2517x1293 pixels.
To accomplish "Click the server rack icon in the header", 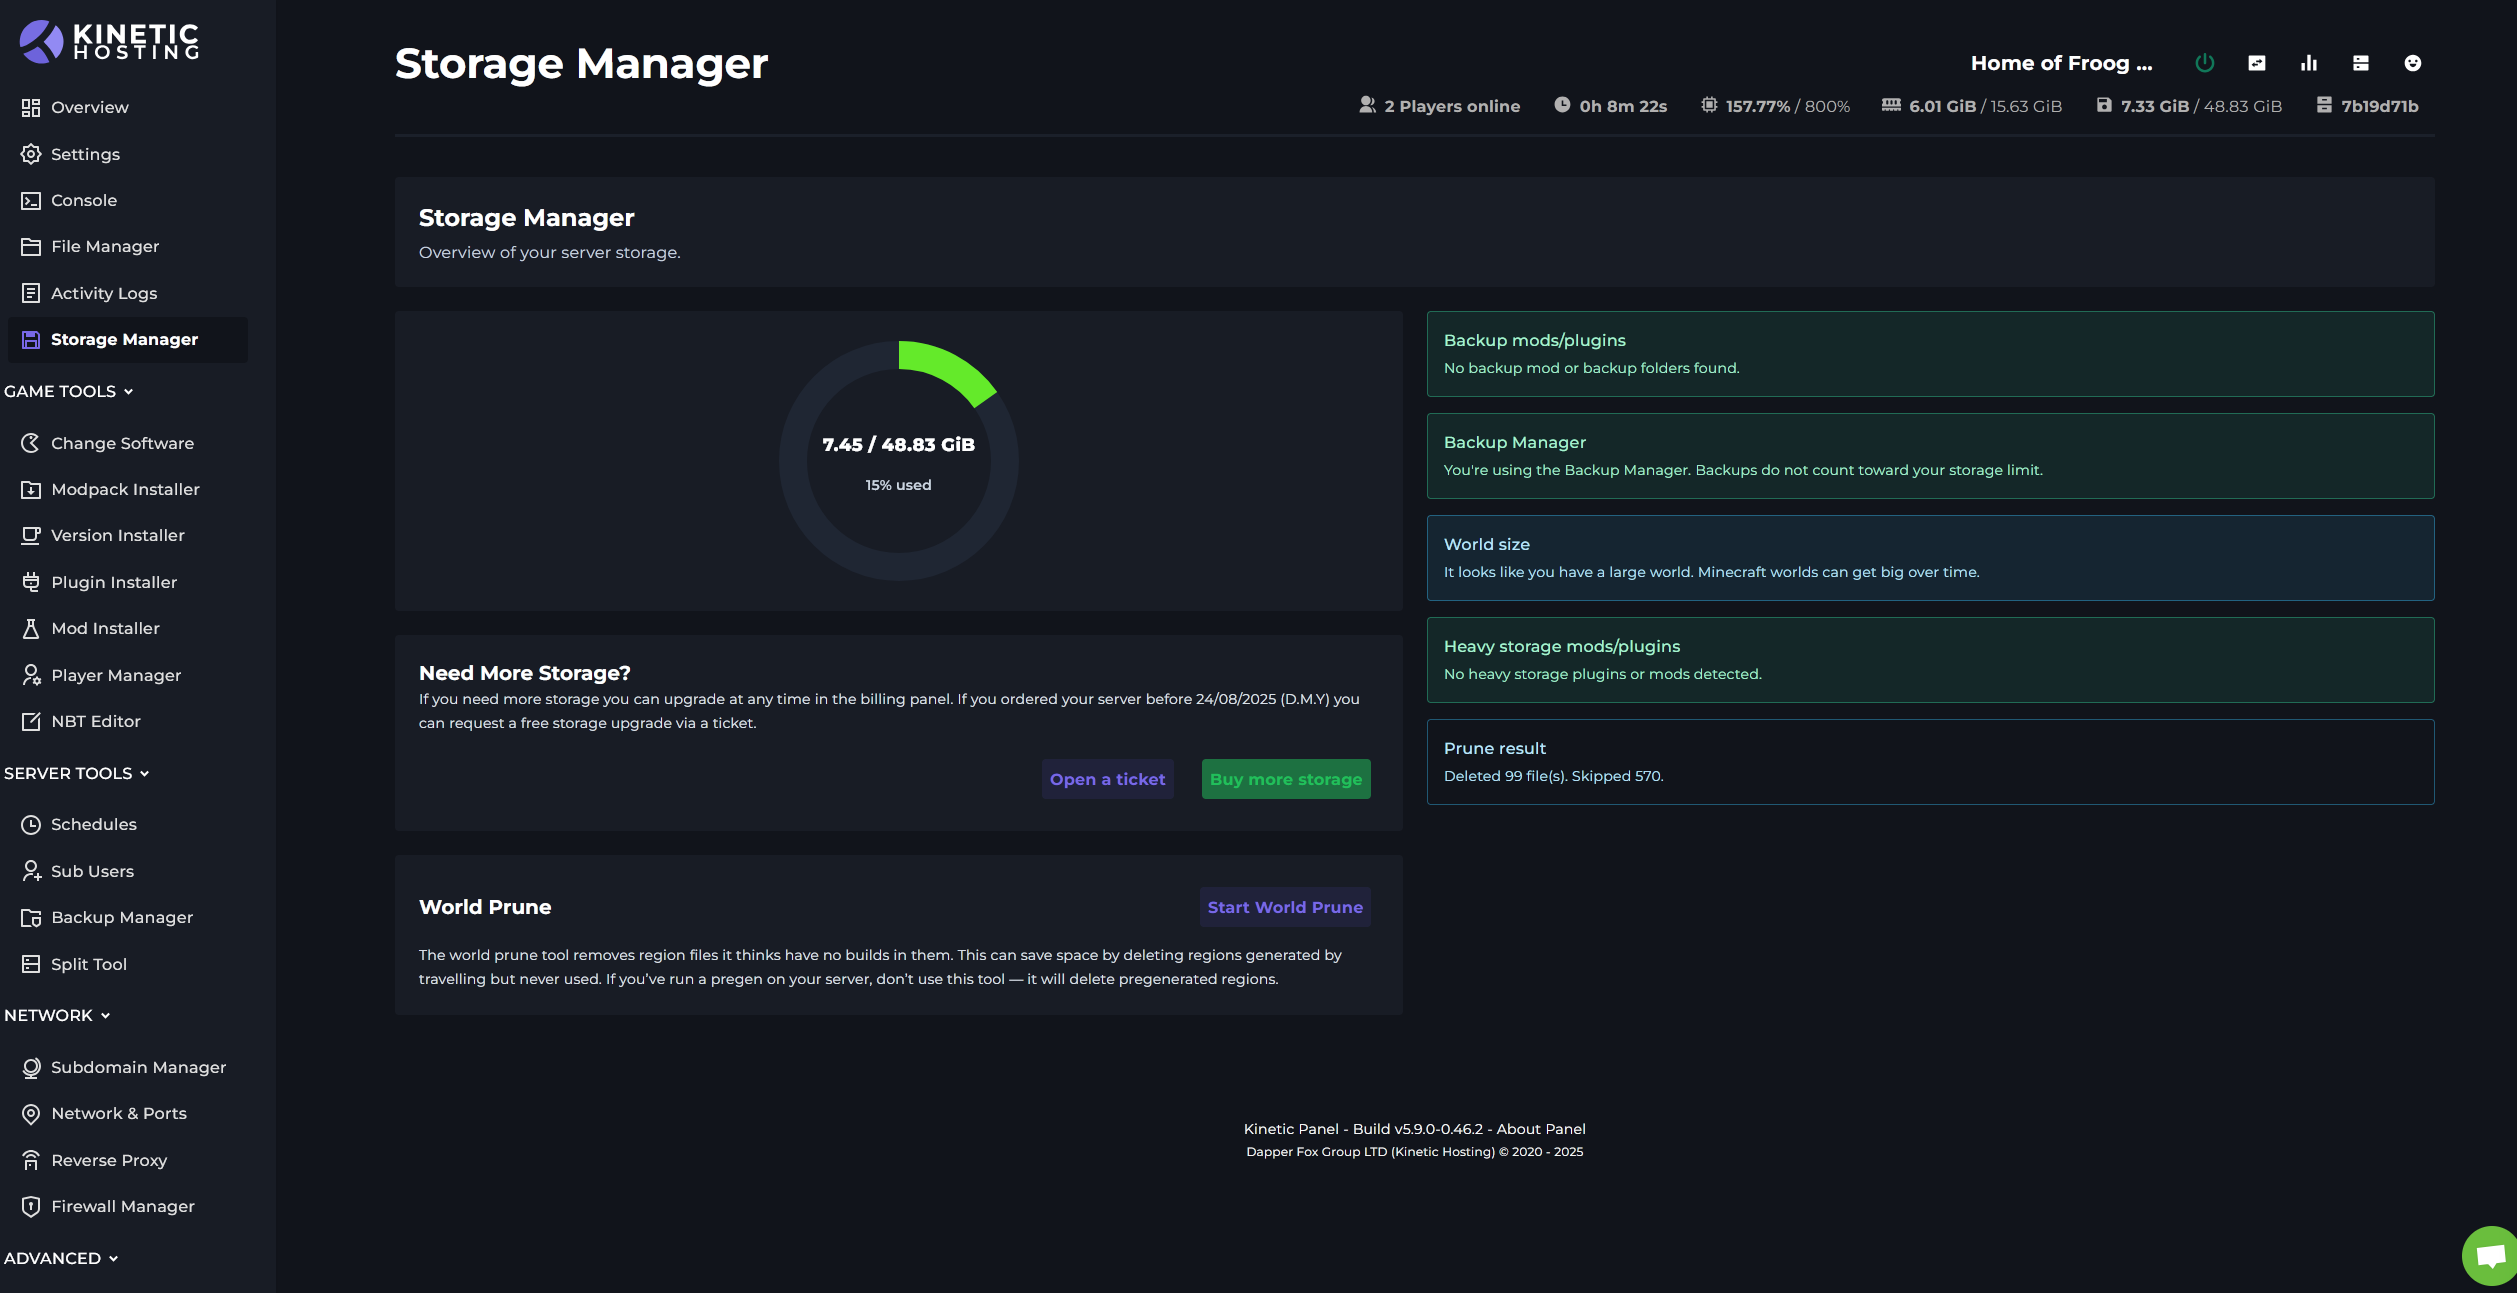I will coord(2360,62).
